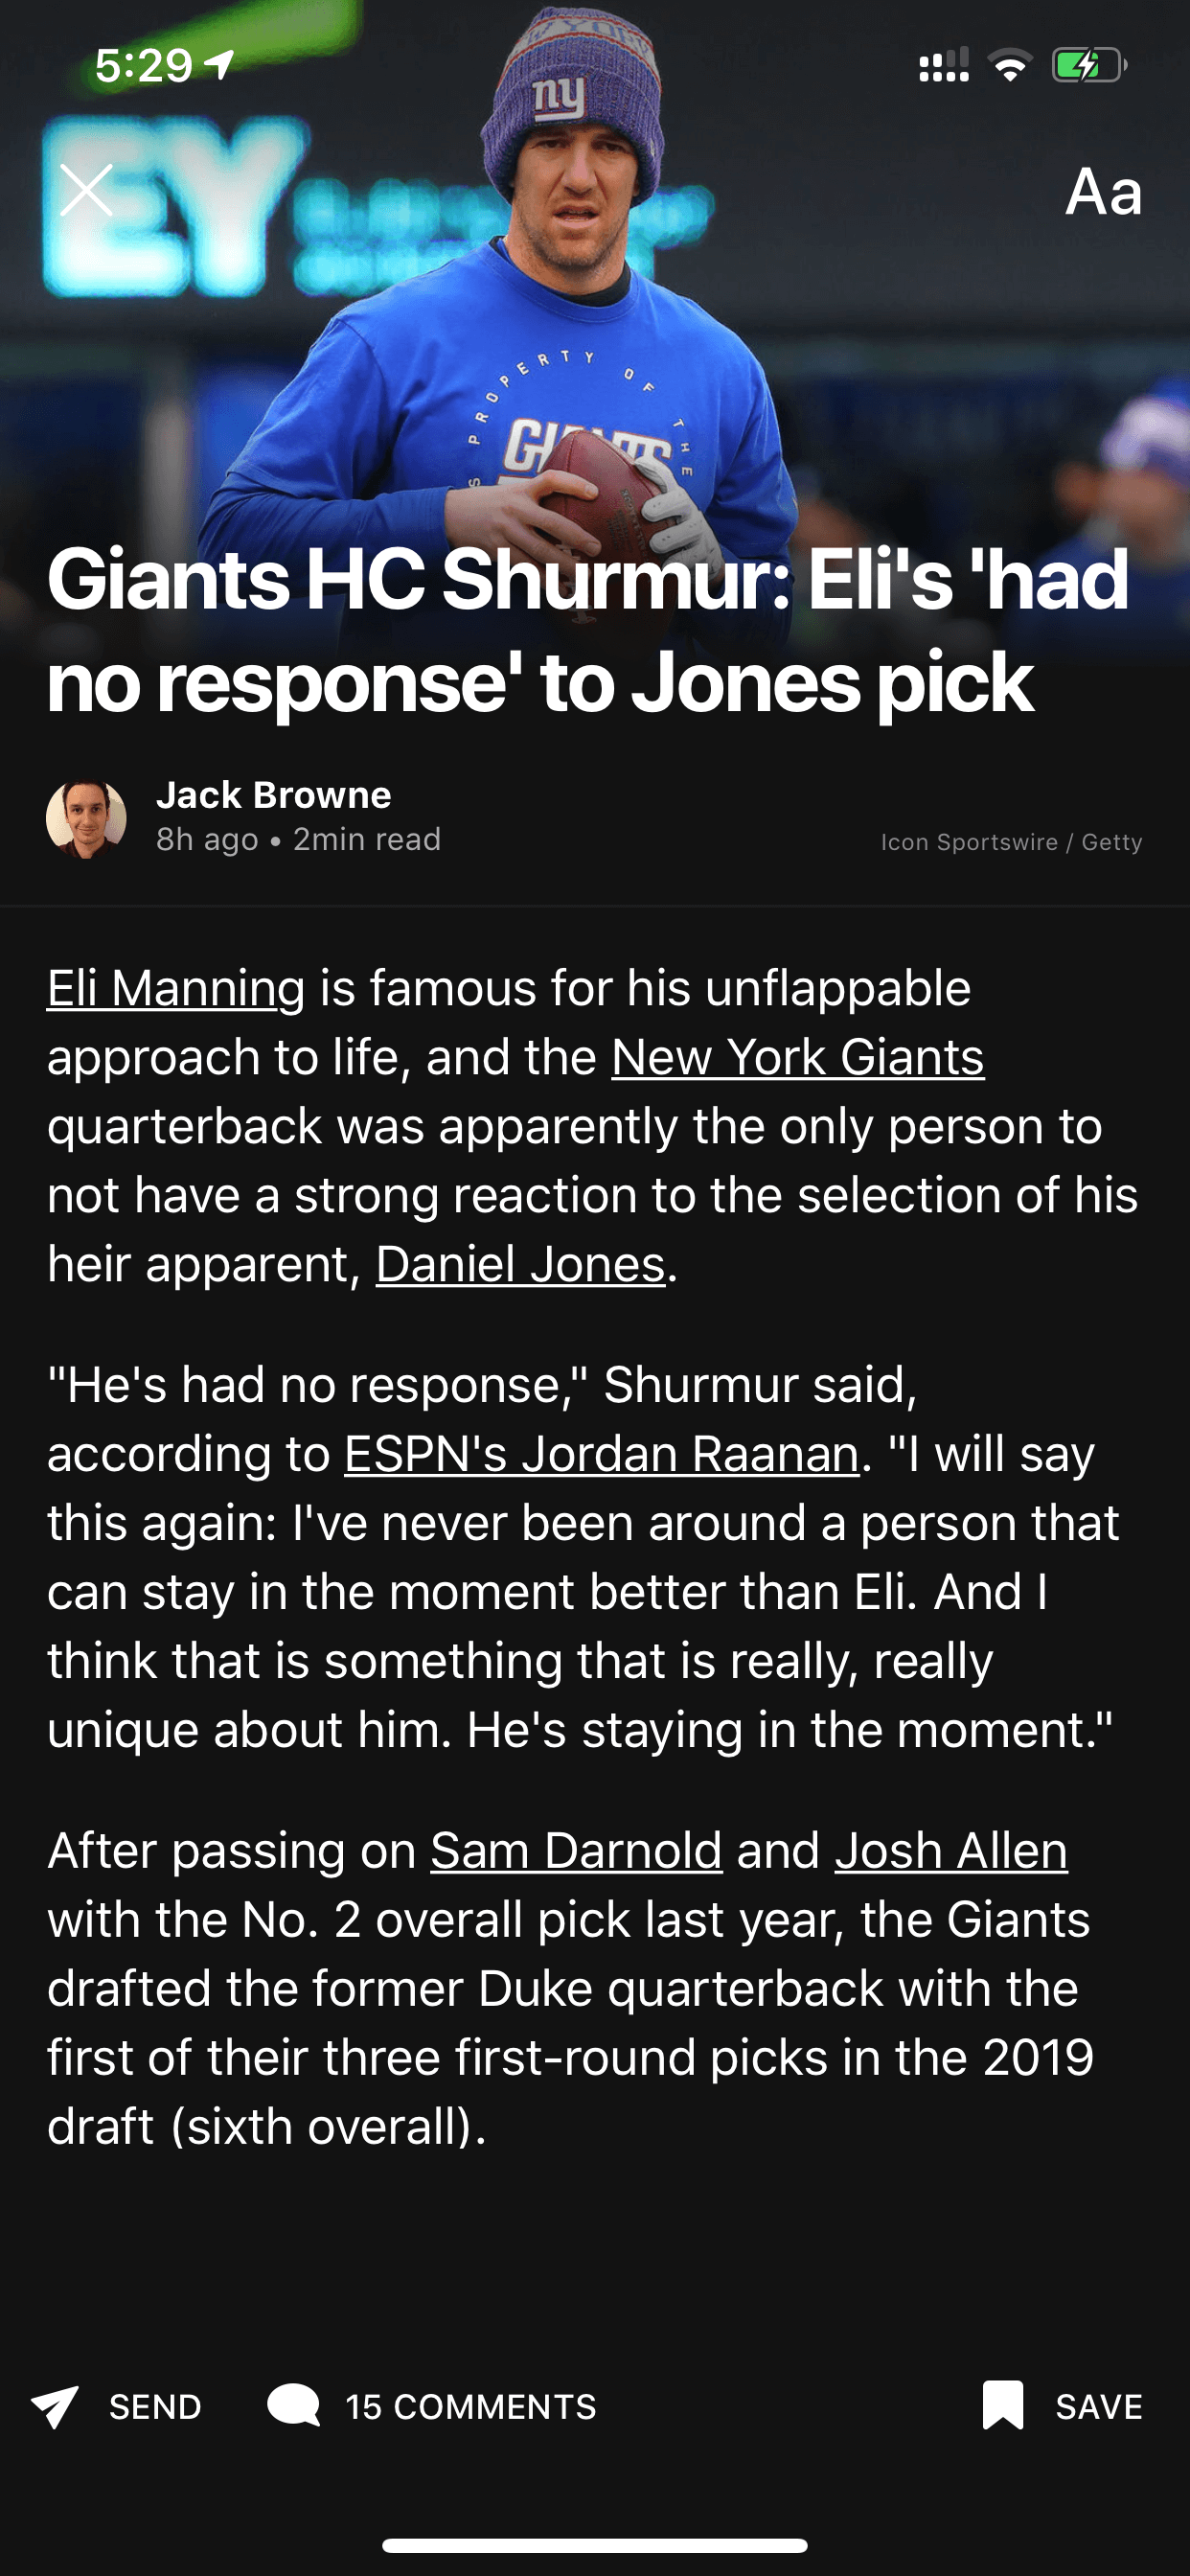
Task: Tap the cellular signal dots icon
Action: coord(943,66)
